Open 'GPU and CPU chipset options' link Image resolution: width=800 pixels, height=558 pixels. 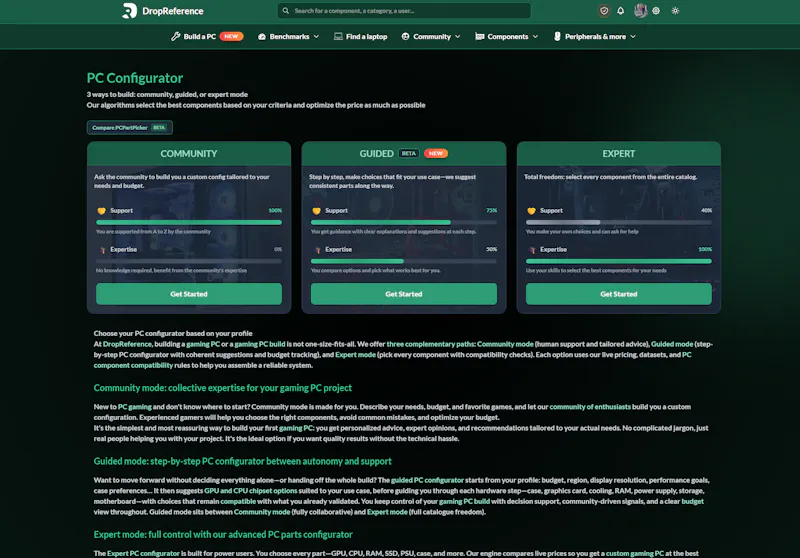(251, 491)
